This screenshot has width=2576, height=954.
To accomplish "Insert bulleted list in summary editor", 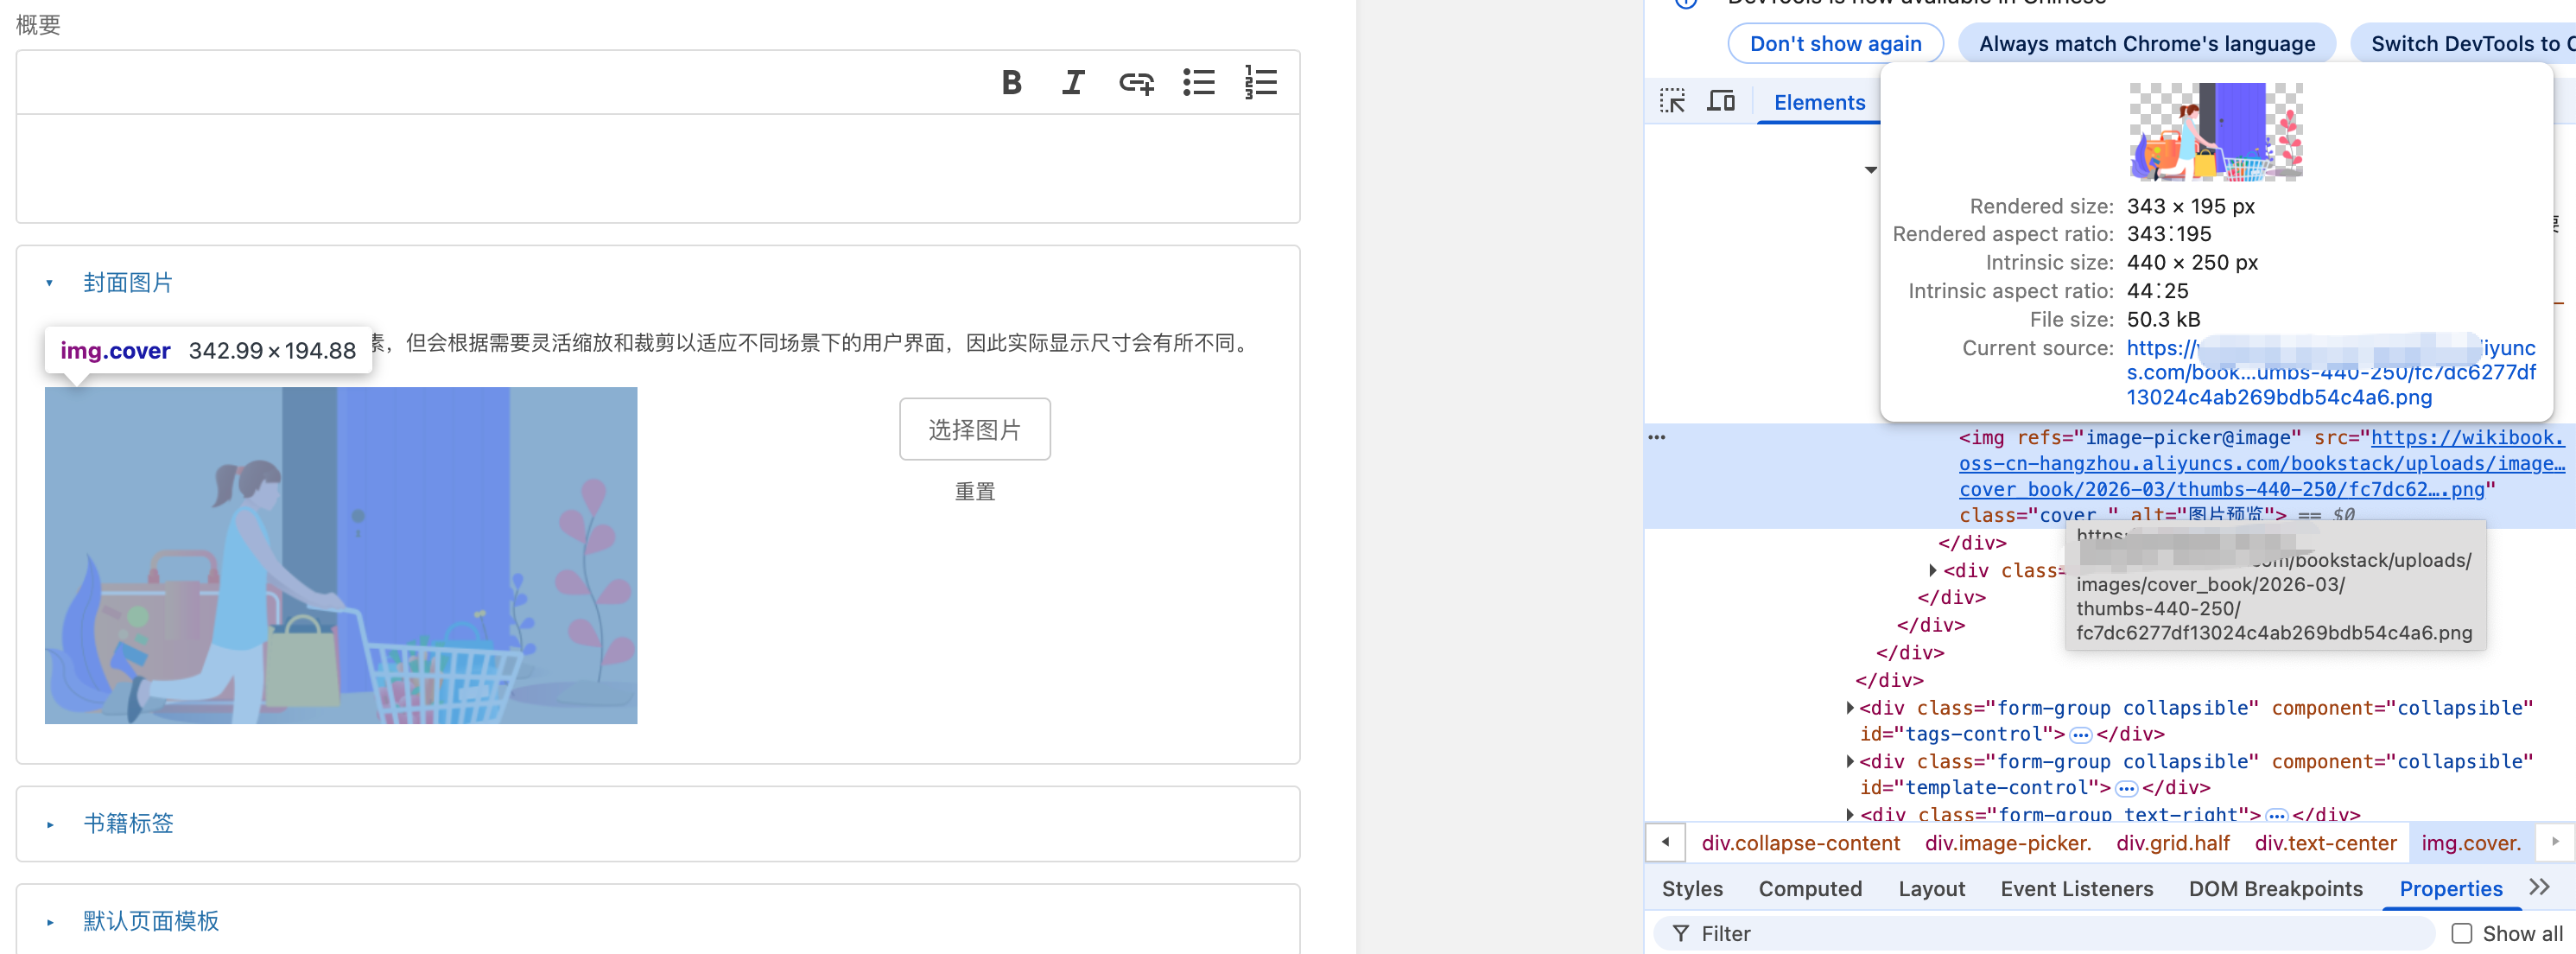I will 1198,83.
